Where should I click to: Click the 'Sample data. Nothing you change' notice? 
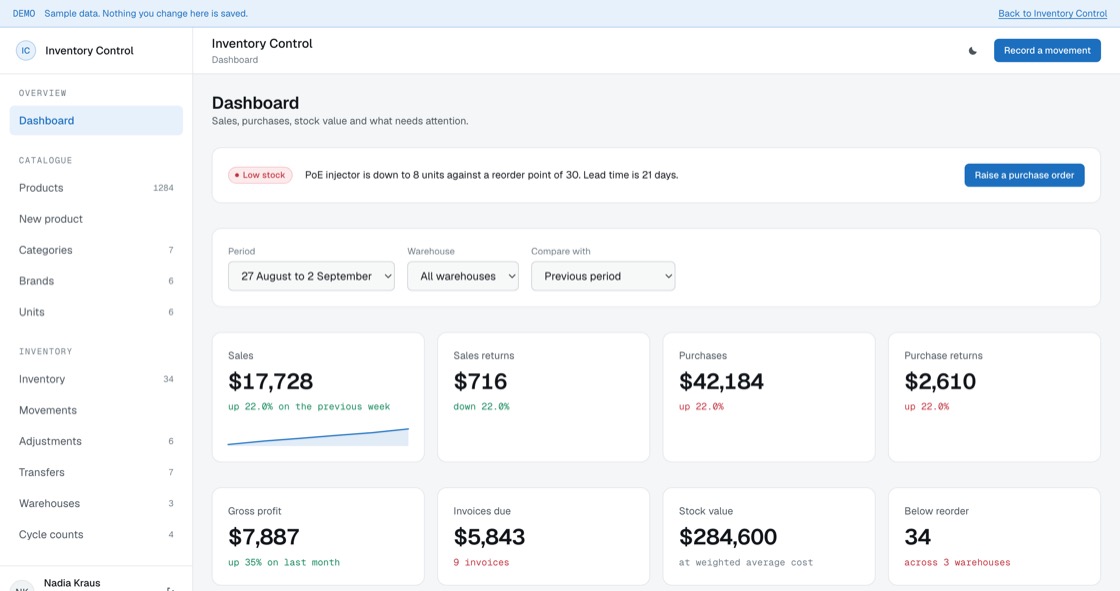point(146,14)
